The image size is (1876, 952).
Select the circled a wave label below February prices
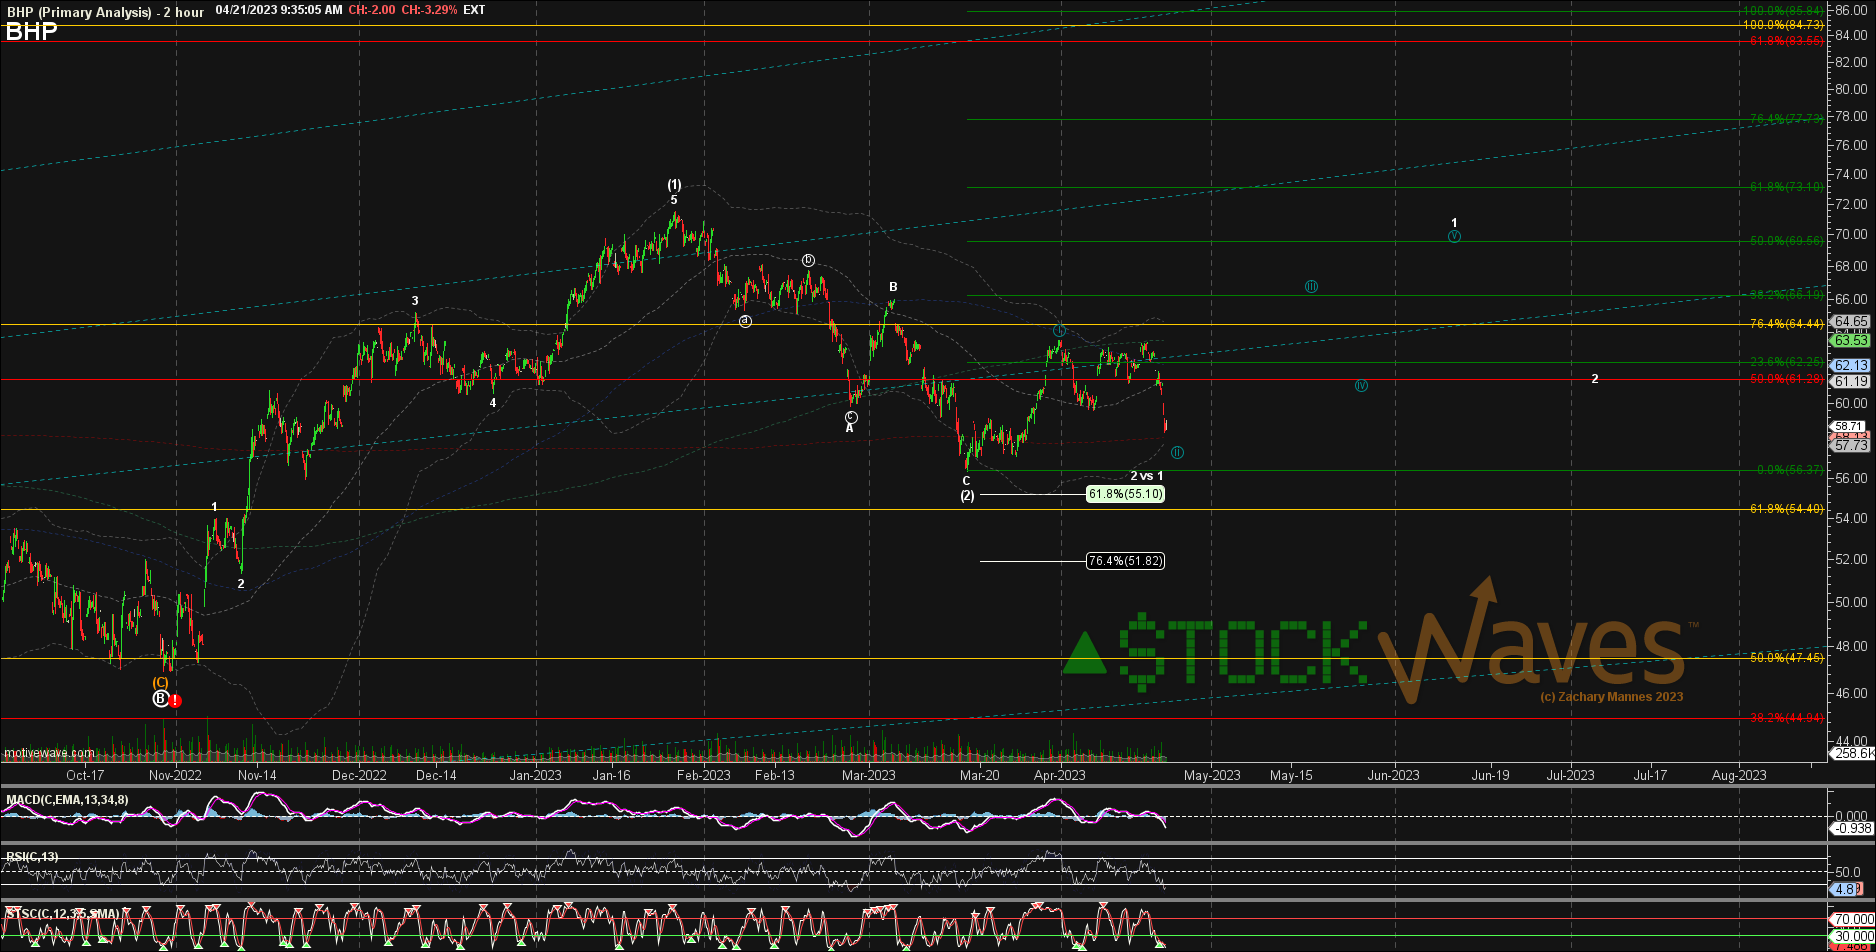tap(745, 321)
